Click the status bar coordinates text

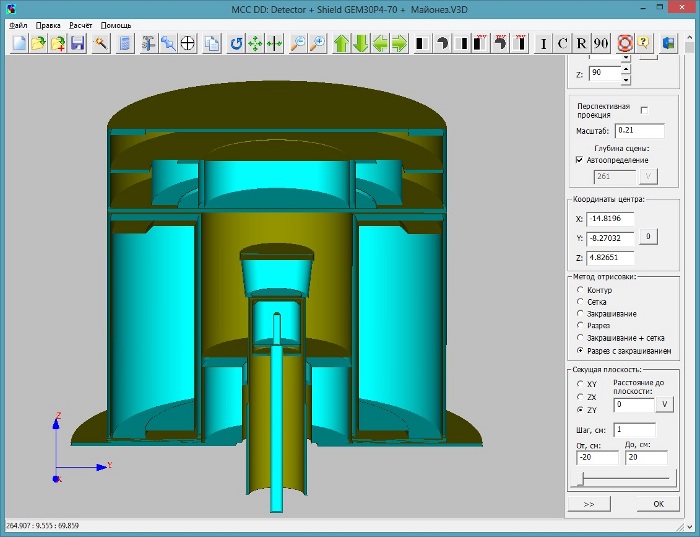pyautogui.click(x=42, y=525)
